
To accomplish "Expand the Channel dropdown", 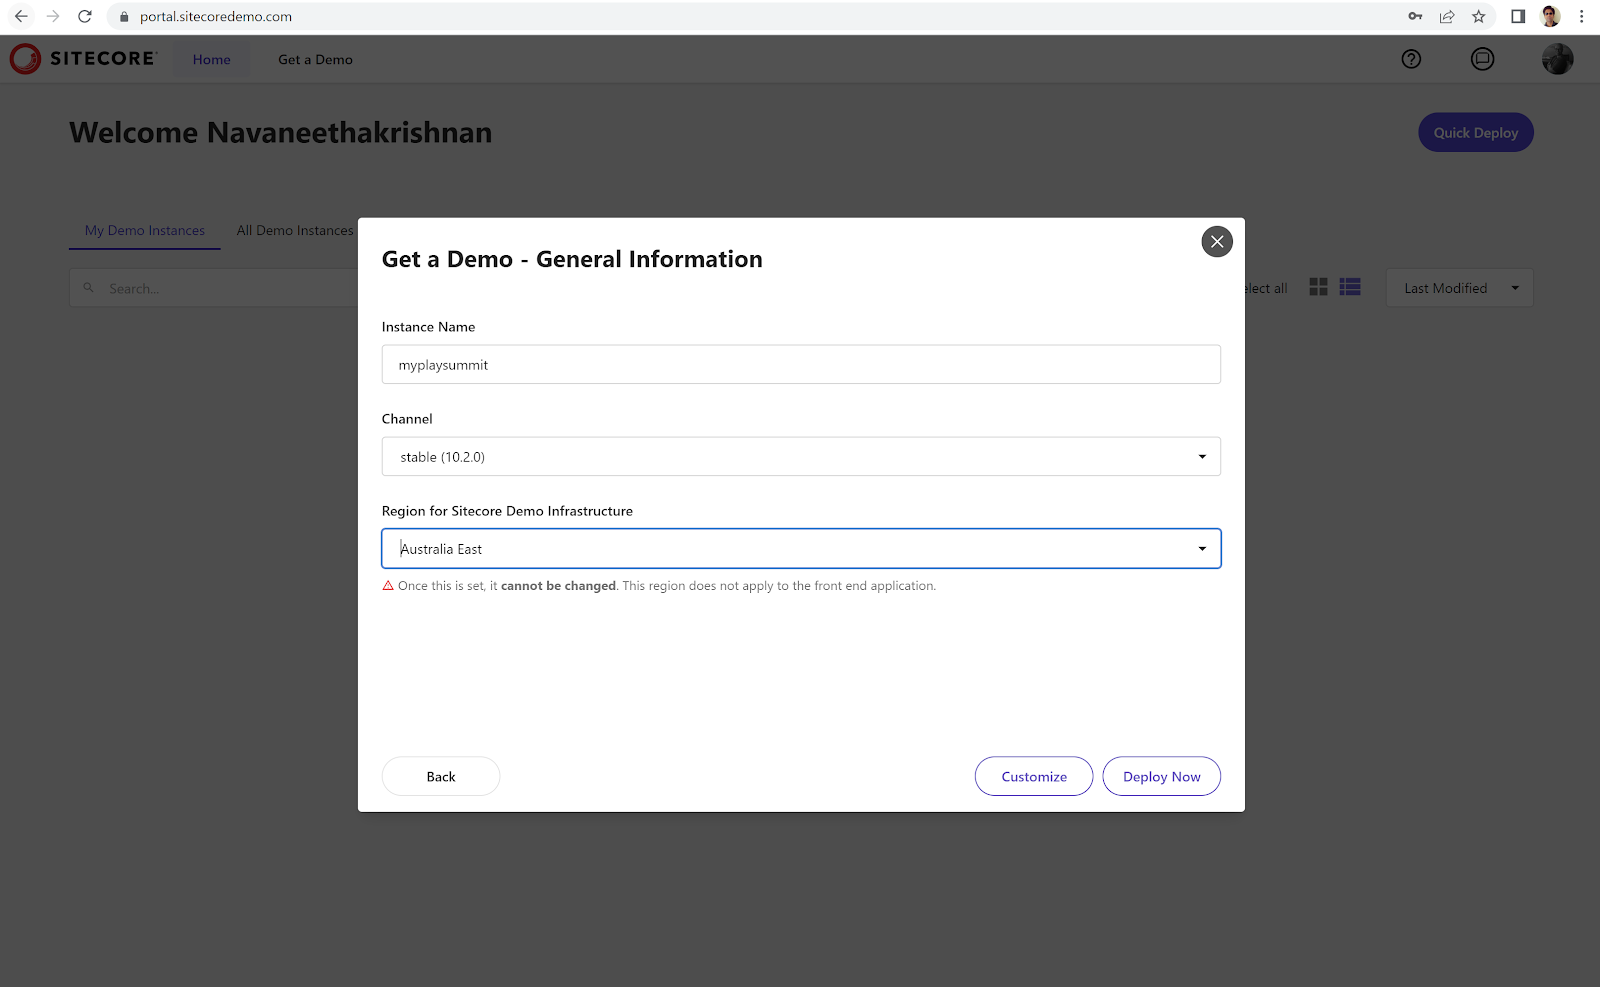I will pyautogui.click(x=800, y=457).
